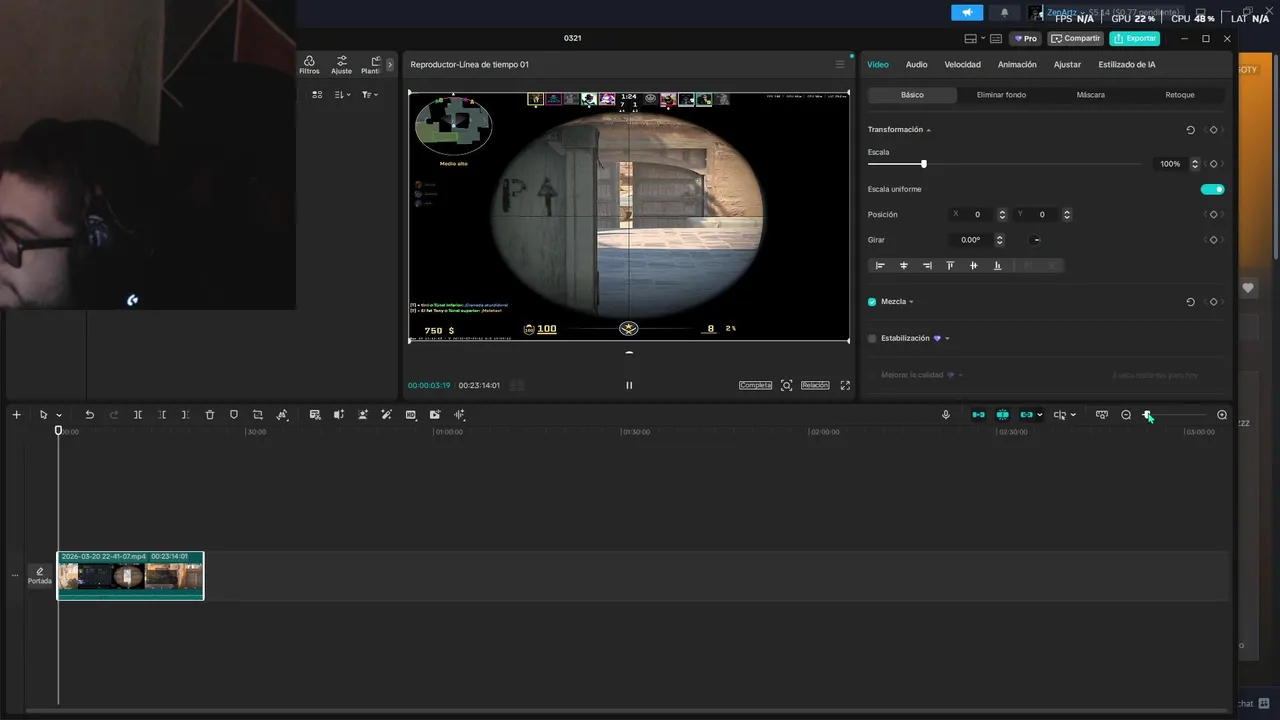Click the Girar rotation dial

[1036, 240]
